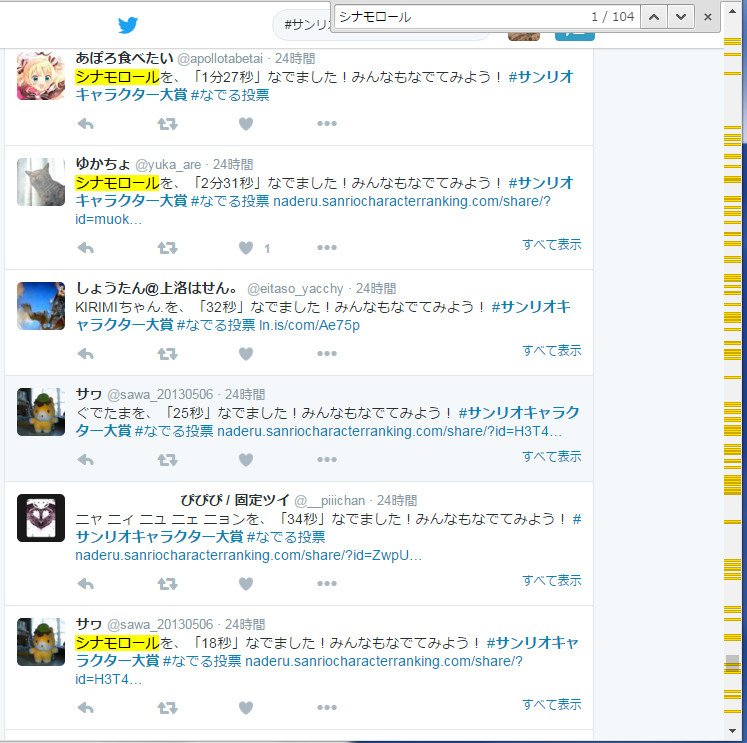The width and height of the screenshot is (747, 743).
Task: Like the eitaso_yacchy KIRIMI tweet
Action: click(246, 354)
